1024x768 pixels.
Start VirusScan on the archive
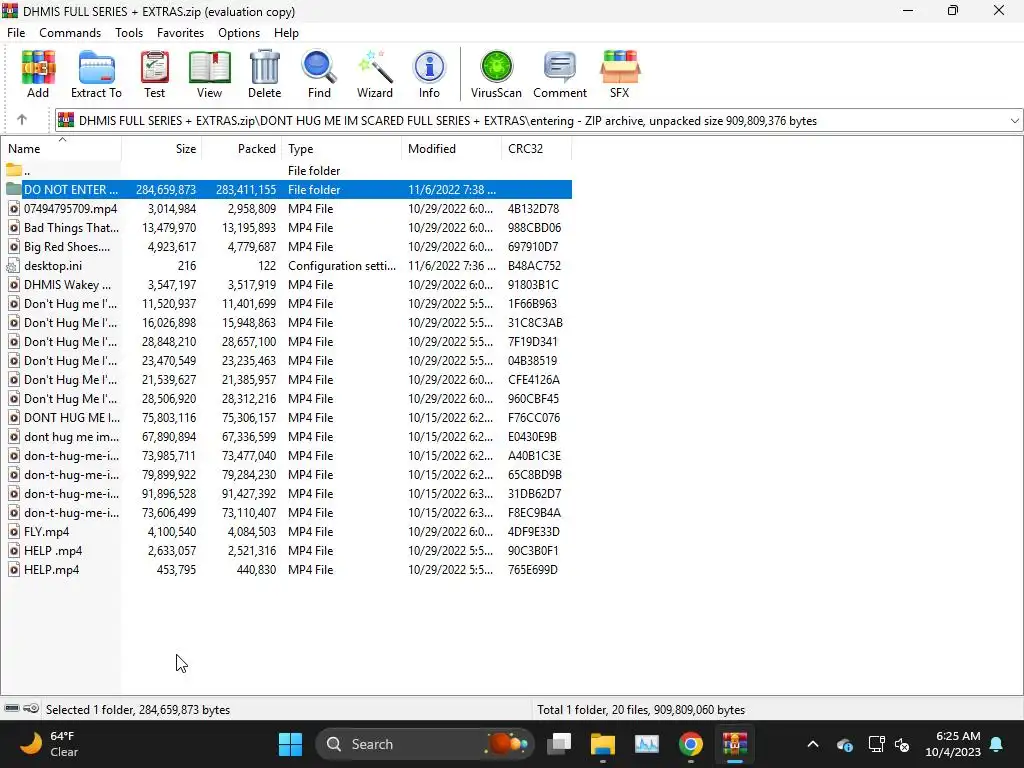(x=496, y=74)
